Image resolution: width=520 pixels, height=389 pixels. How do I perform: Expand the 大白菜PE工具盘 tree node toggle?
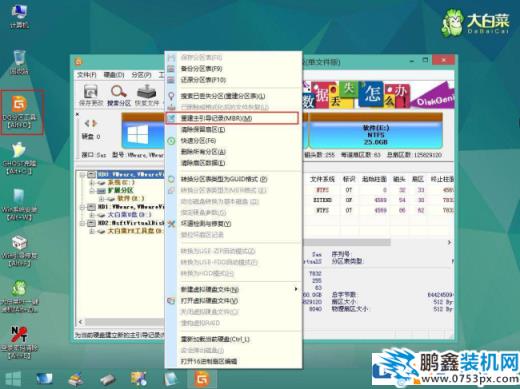(x=92, y=231)
